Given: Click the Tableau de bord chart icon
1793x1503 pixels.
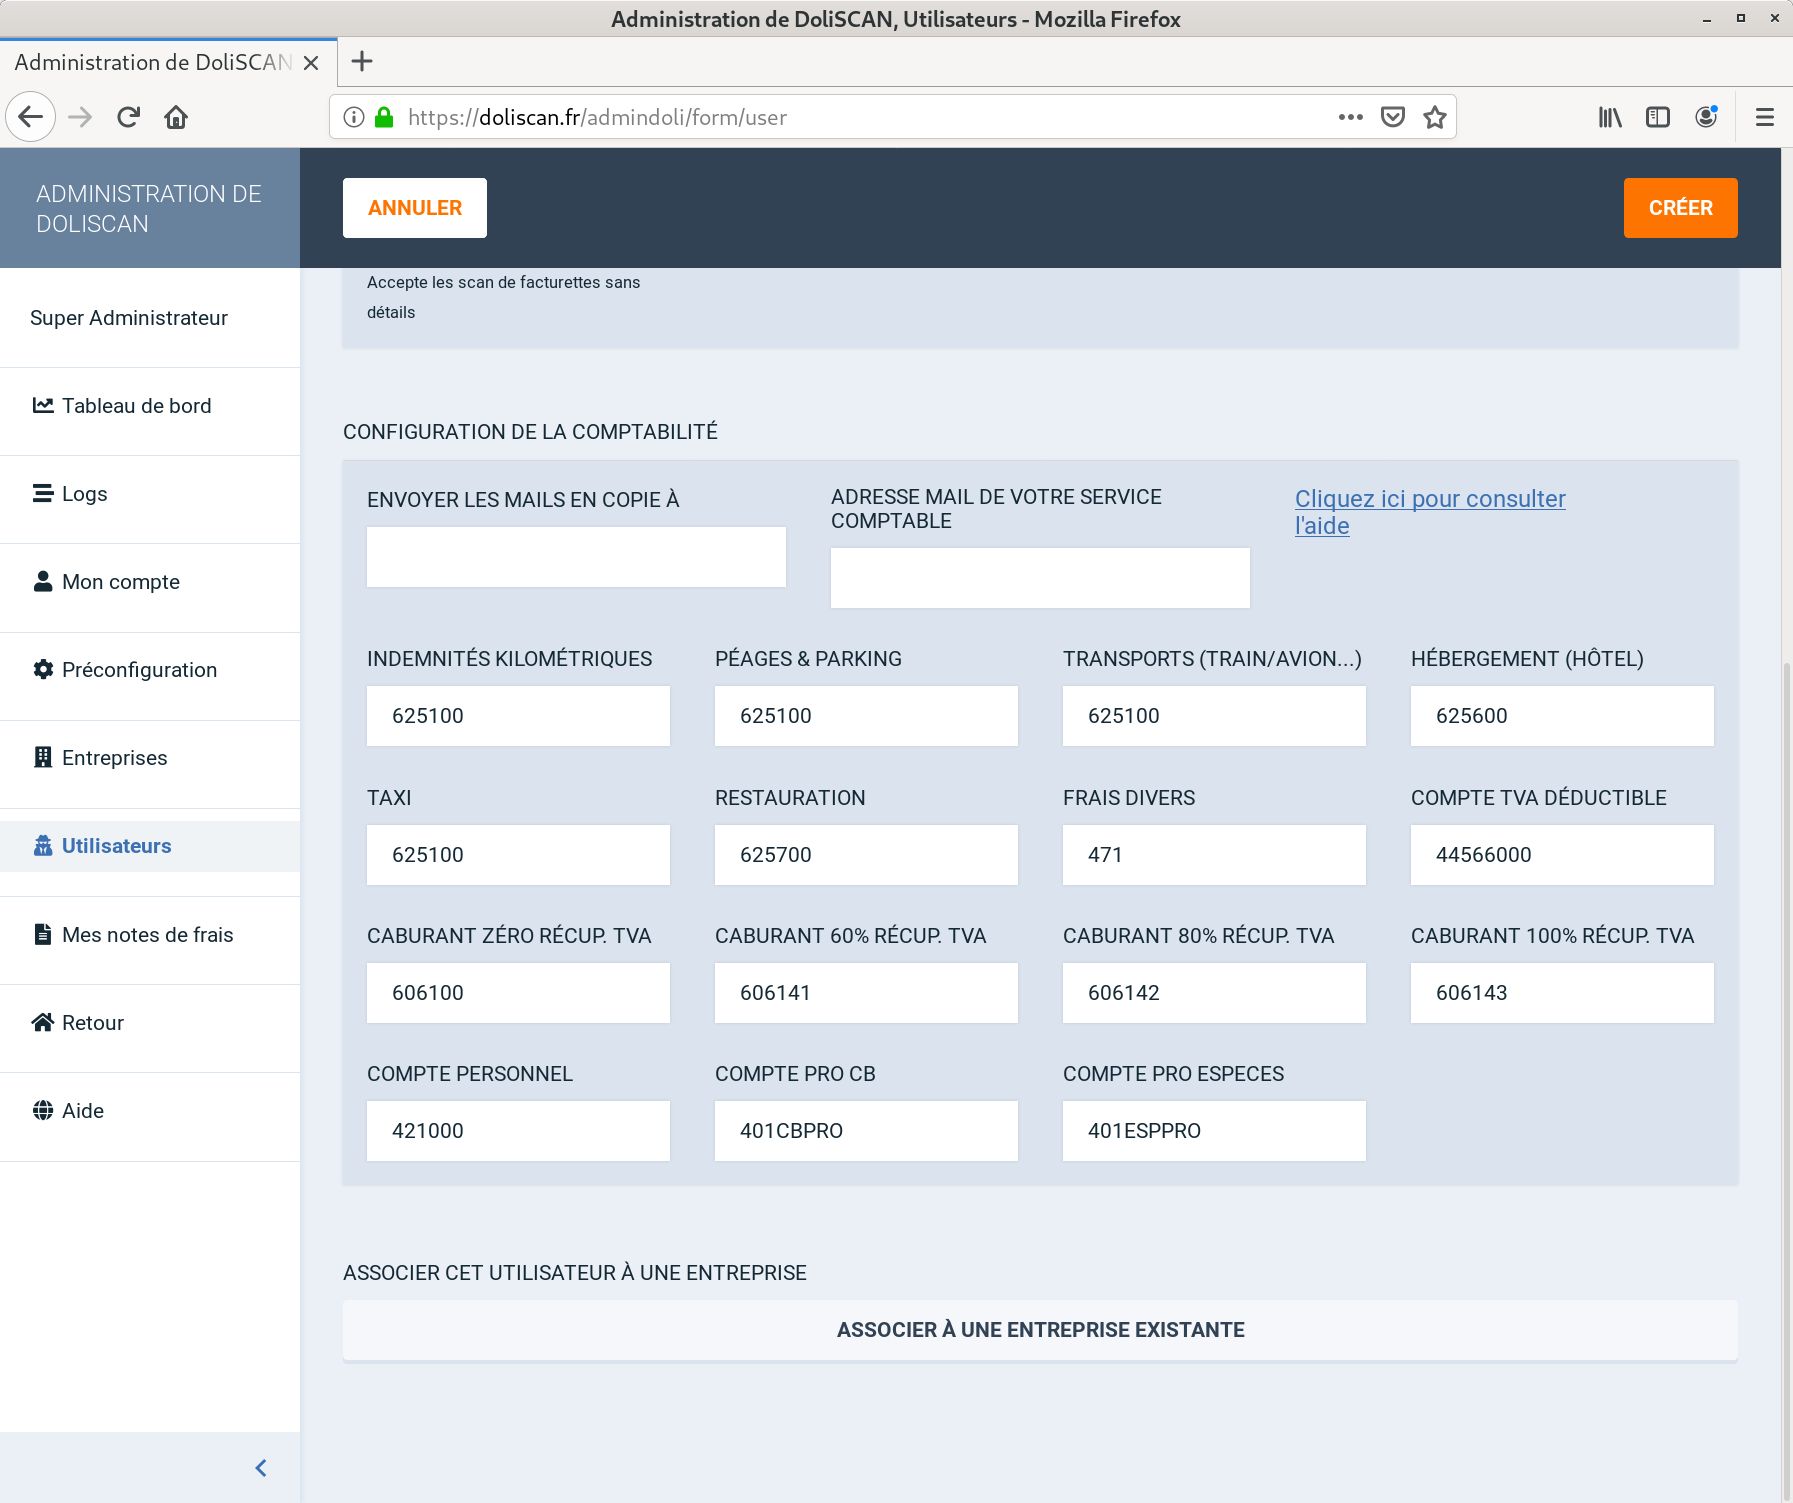Looking at the screenshot, I should tap(42, 405).
